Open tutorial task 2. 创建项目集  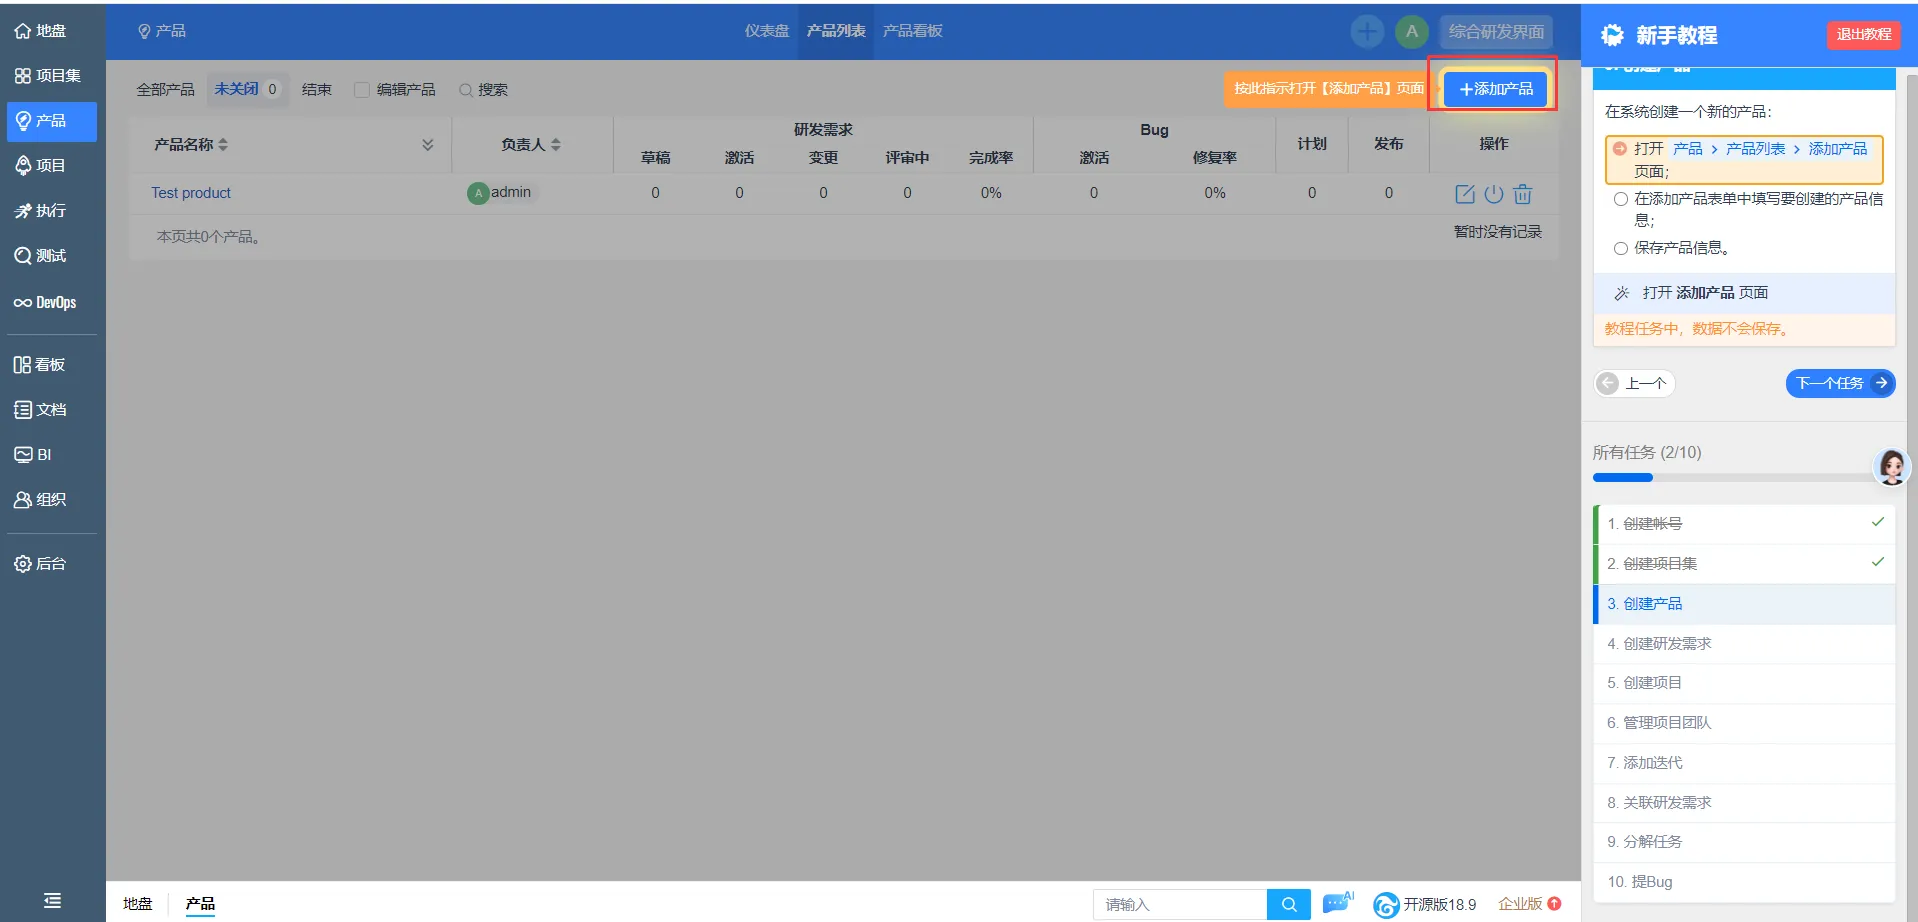point(1744,564)
